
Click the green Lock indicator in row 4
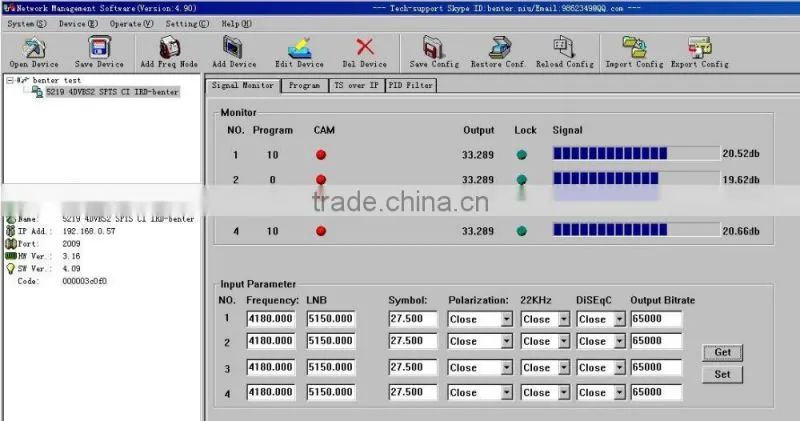521,231
